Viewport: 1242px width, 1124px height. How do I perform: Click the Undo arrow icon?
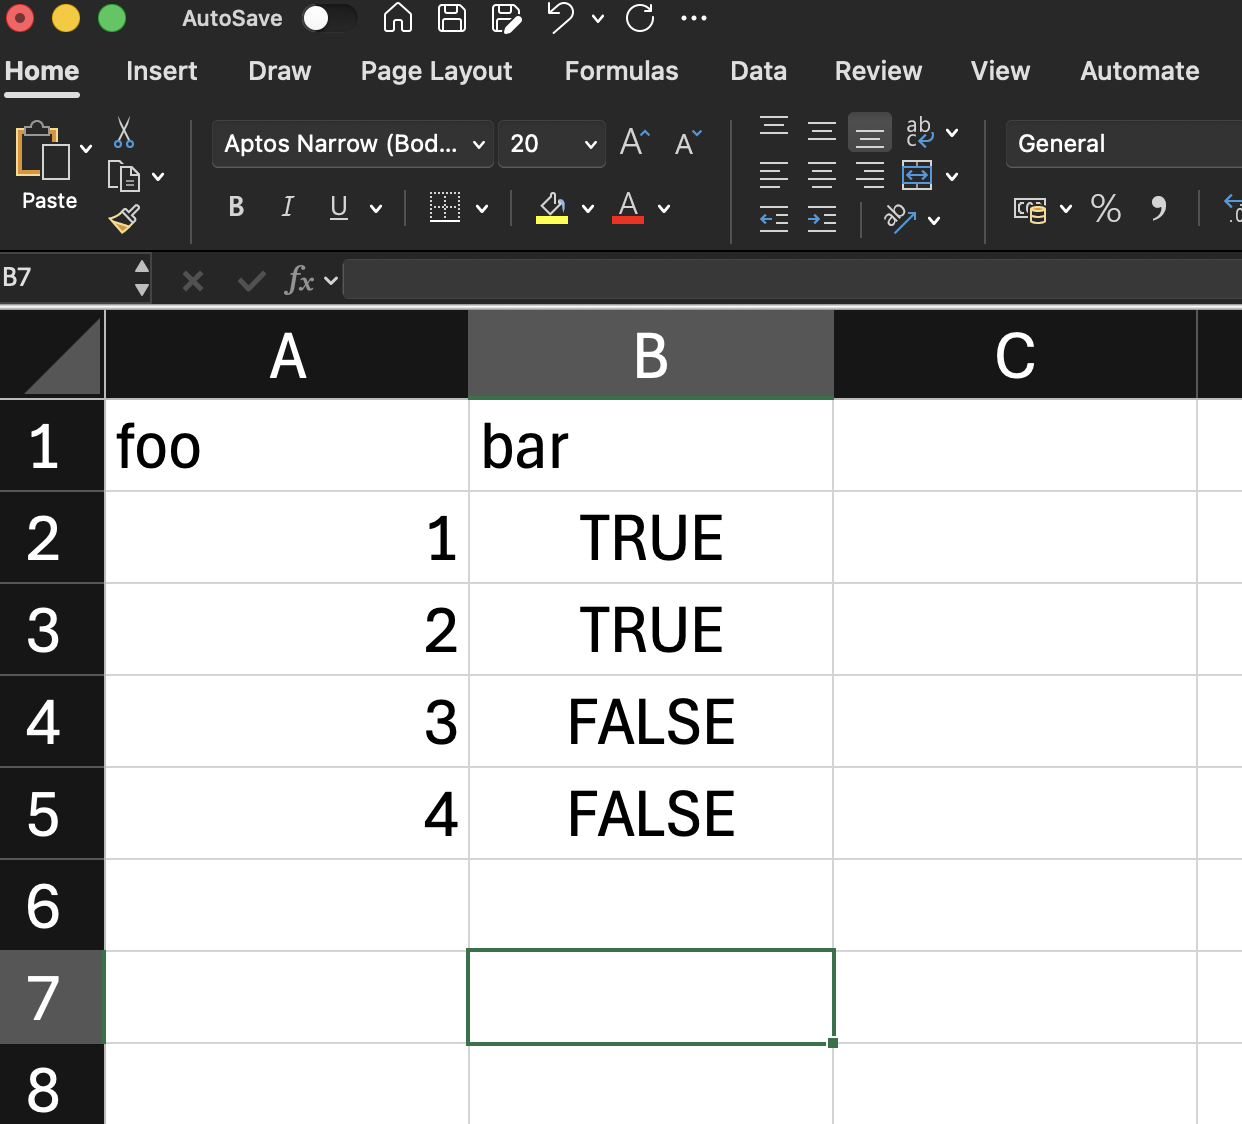pyautogui.click(x=560, y=18)
